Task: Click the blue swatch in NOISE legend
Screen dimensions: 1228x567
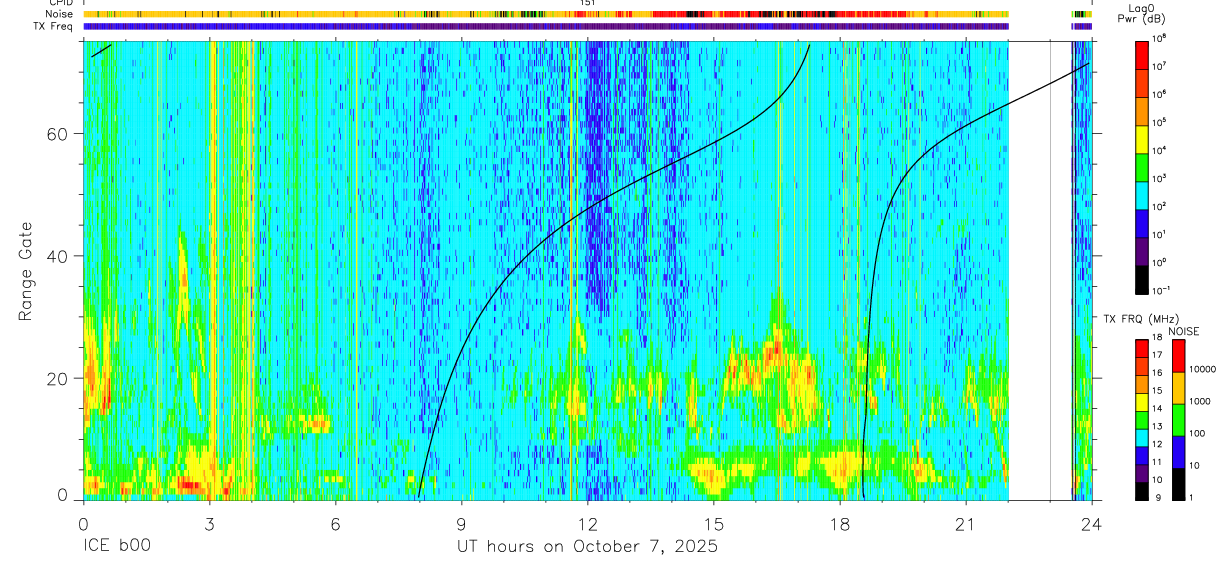Action: [1179, 452]
